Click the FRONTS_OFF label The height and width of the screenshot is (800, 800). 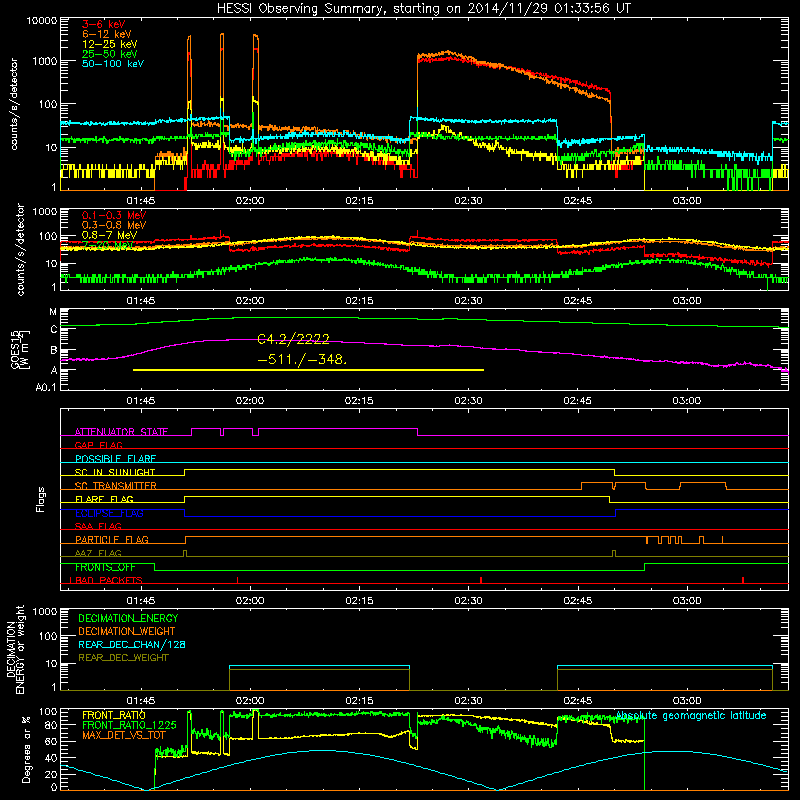(x=105, y=567)
